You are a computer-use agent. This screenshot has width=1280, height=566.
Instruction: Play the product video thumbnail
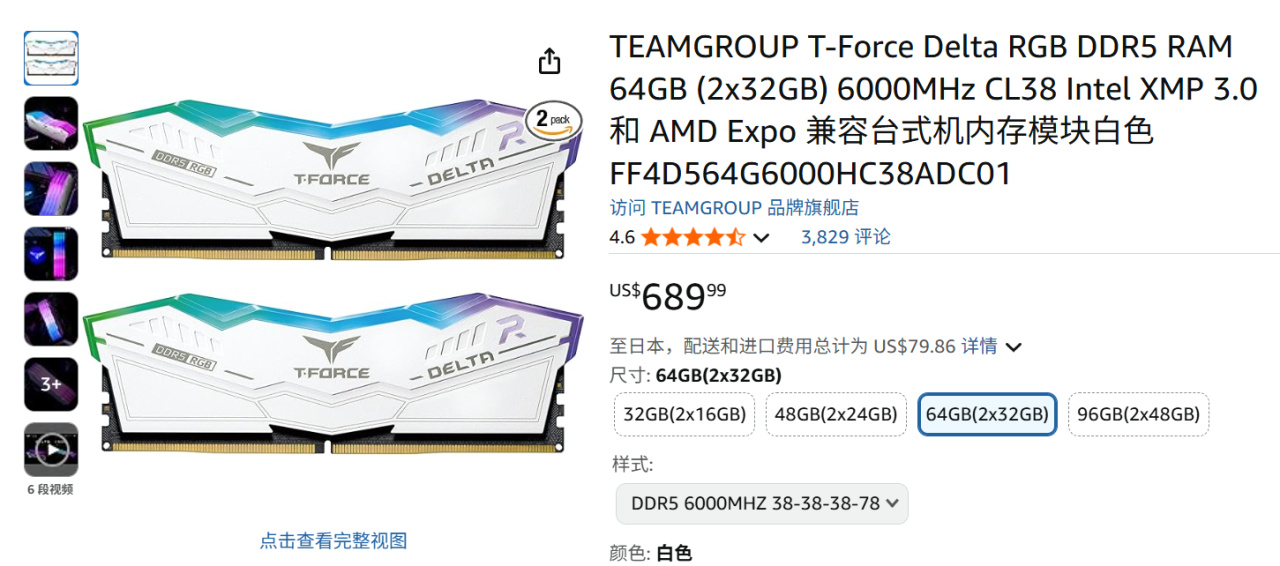pyautogui.click(x=51, y=449)
